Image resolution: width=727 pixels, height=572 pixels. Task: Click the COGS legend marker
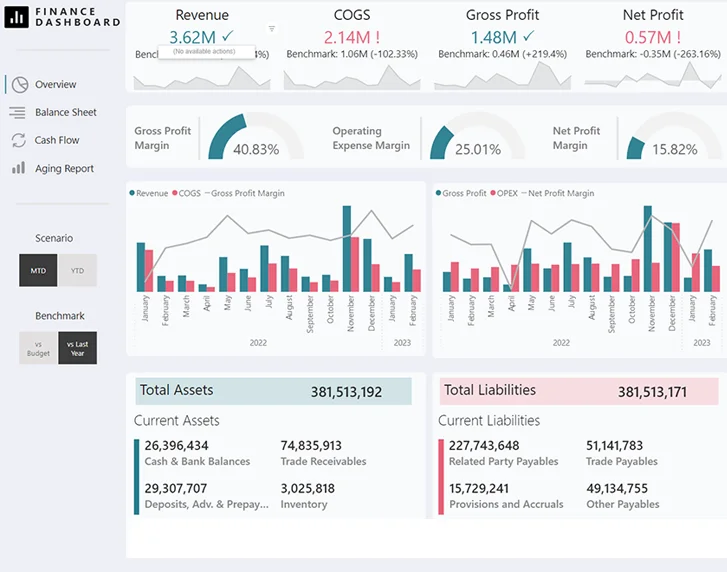[x=175, y=193]
